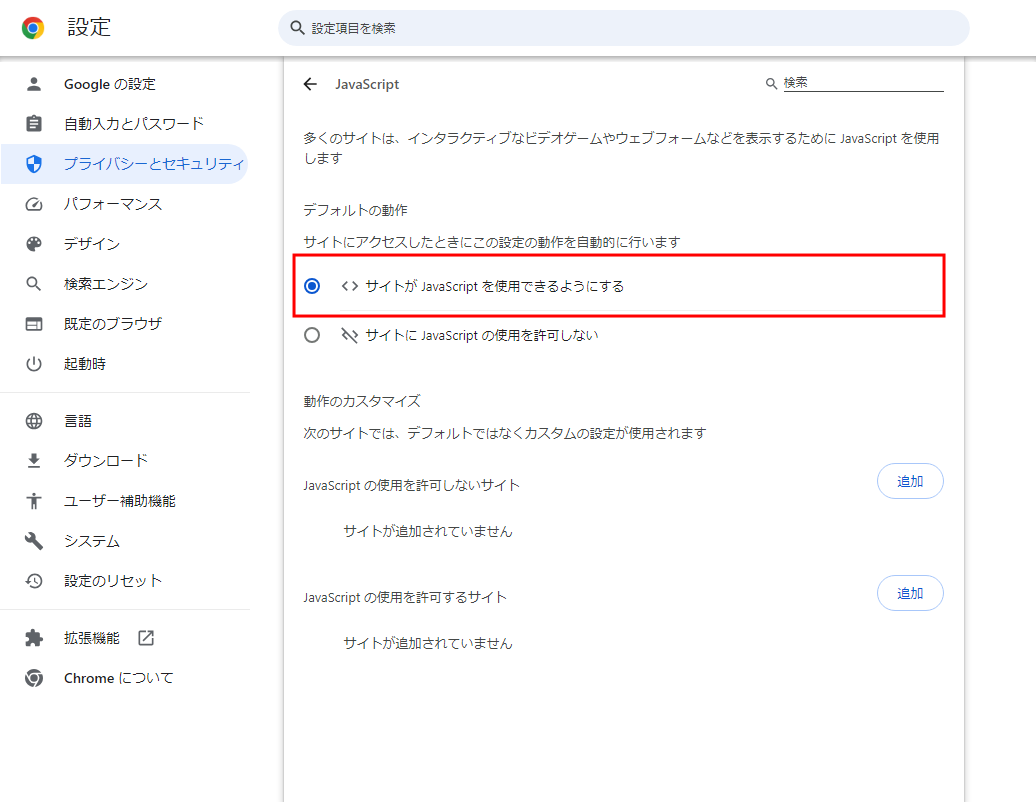Screen dimensions: 1036x802
Task: Click the clipboard icon for 自動入力とパスワード
Action: 34,124
